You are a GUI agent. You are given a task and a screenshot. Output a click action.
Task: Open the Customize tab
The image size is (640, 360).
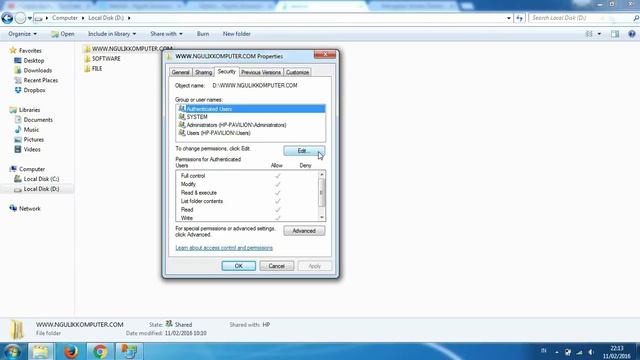298,72
